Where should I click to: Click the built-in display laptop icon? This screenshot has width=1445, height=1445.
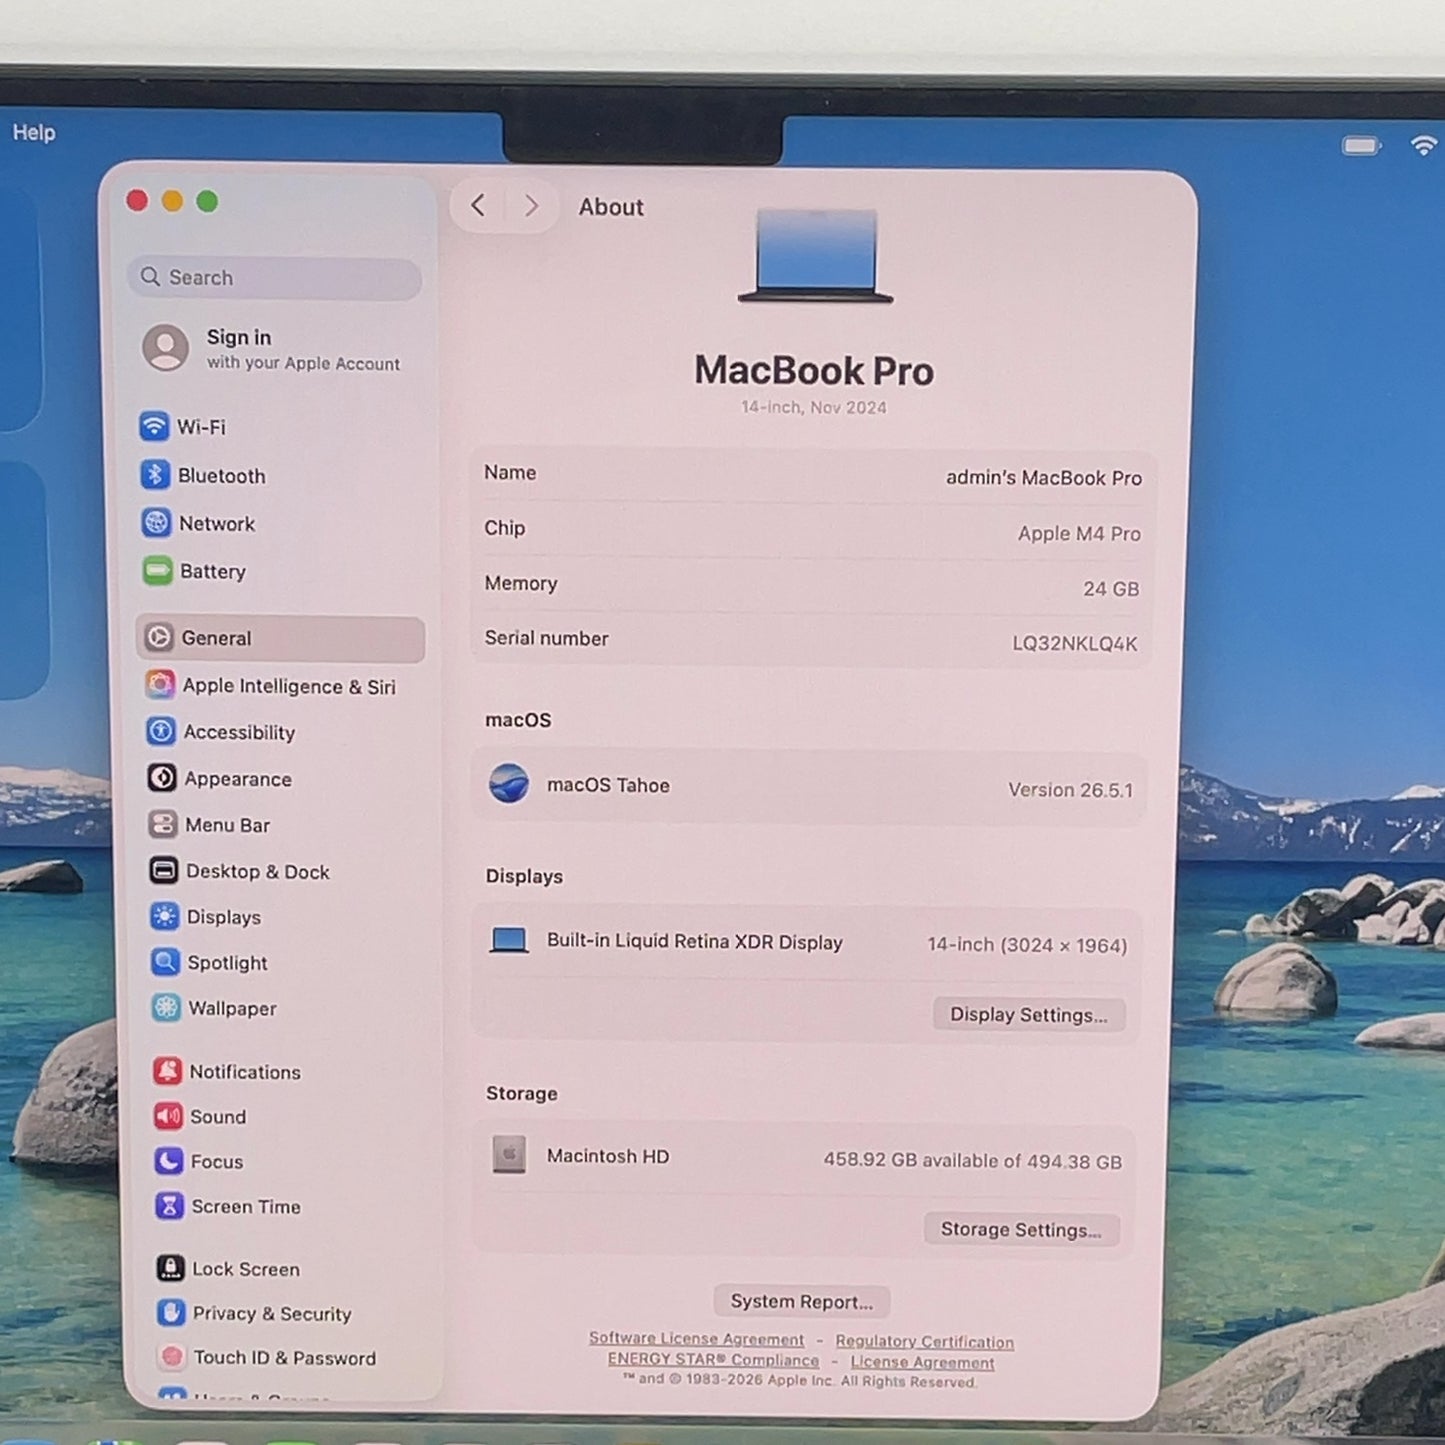point(509,940)
